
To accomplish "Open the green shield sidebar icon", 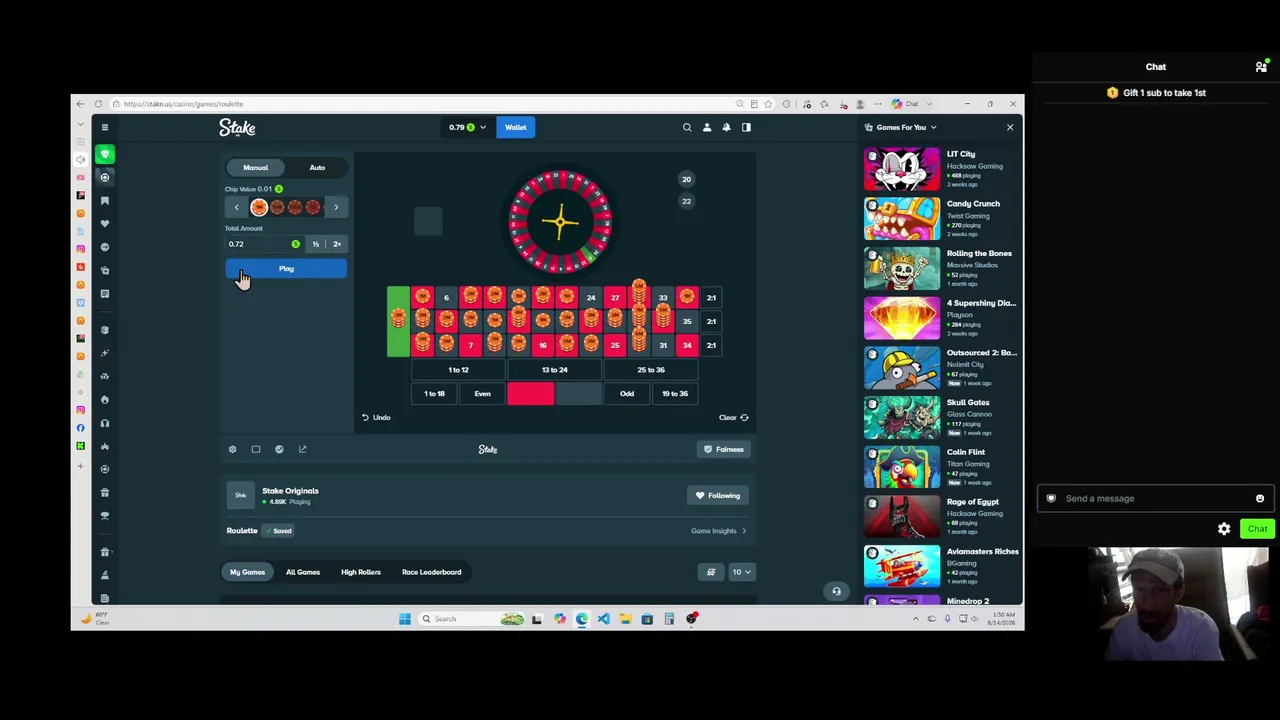I will click(104, 154).
